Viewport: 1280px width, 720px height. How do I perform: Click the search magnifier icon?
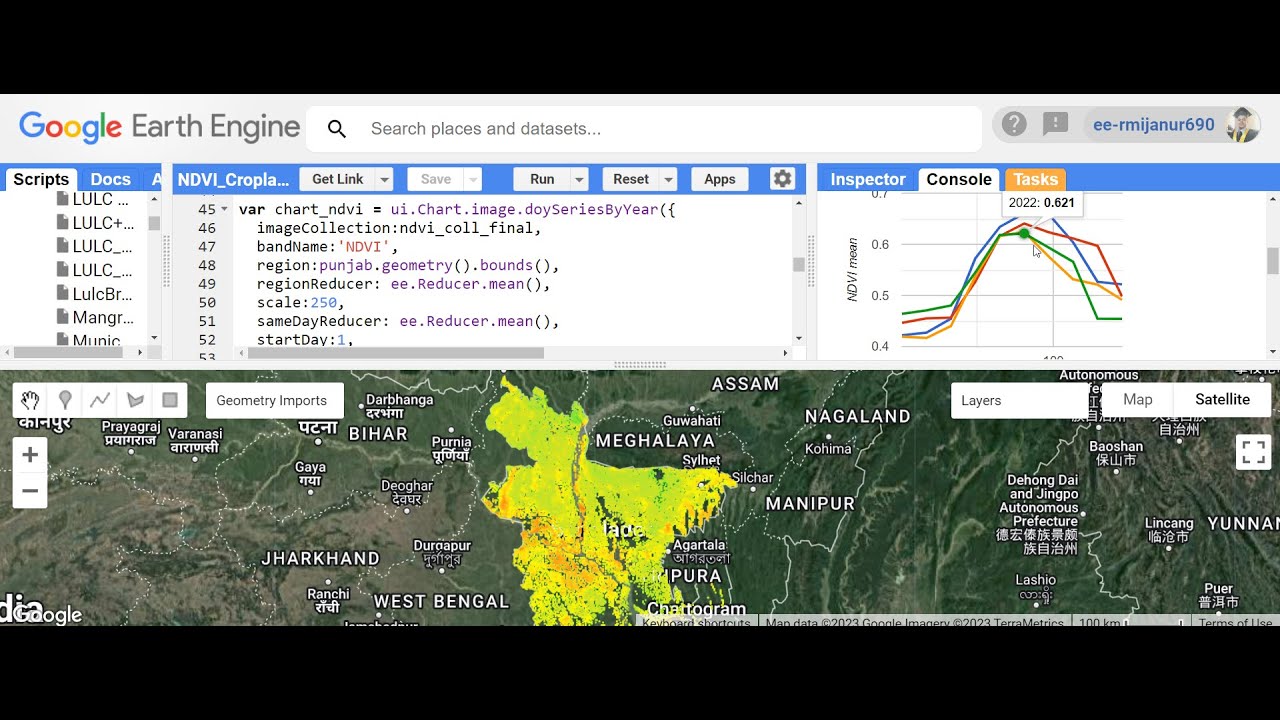(337, 129)
